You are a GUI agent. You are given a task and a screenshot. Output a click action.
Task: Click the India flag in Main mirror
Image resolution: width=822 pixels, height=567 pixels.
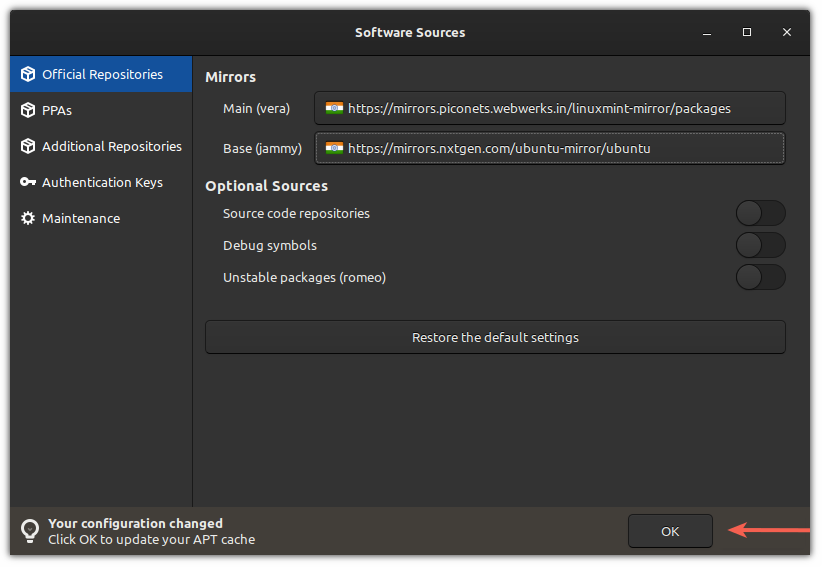(x=334, y=108)
